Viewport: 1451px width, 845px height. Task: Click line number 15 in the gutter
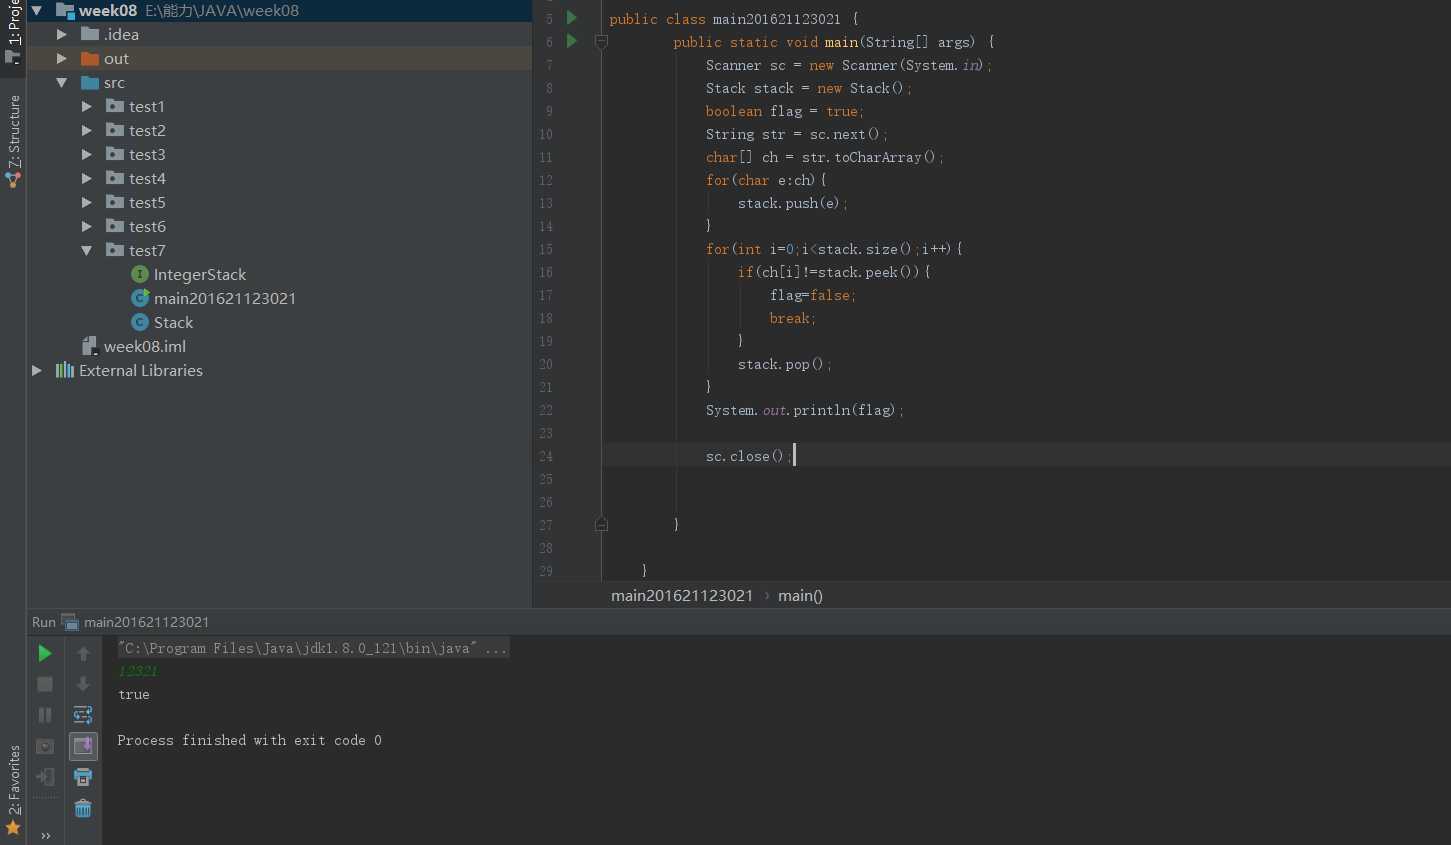tap(546, 249)
